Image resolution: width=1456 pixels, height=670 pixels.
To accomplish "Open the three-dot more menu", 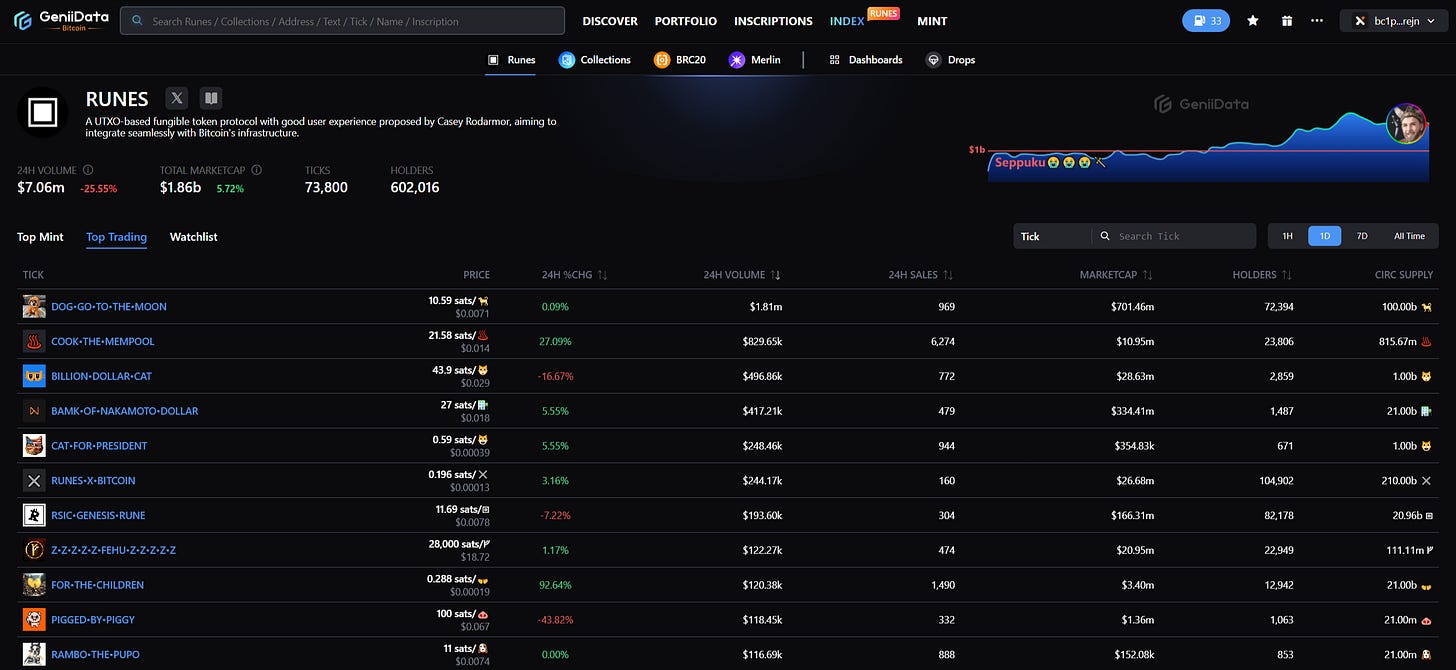I will [1317, 20].
